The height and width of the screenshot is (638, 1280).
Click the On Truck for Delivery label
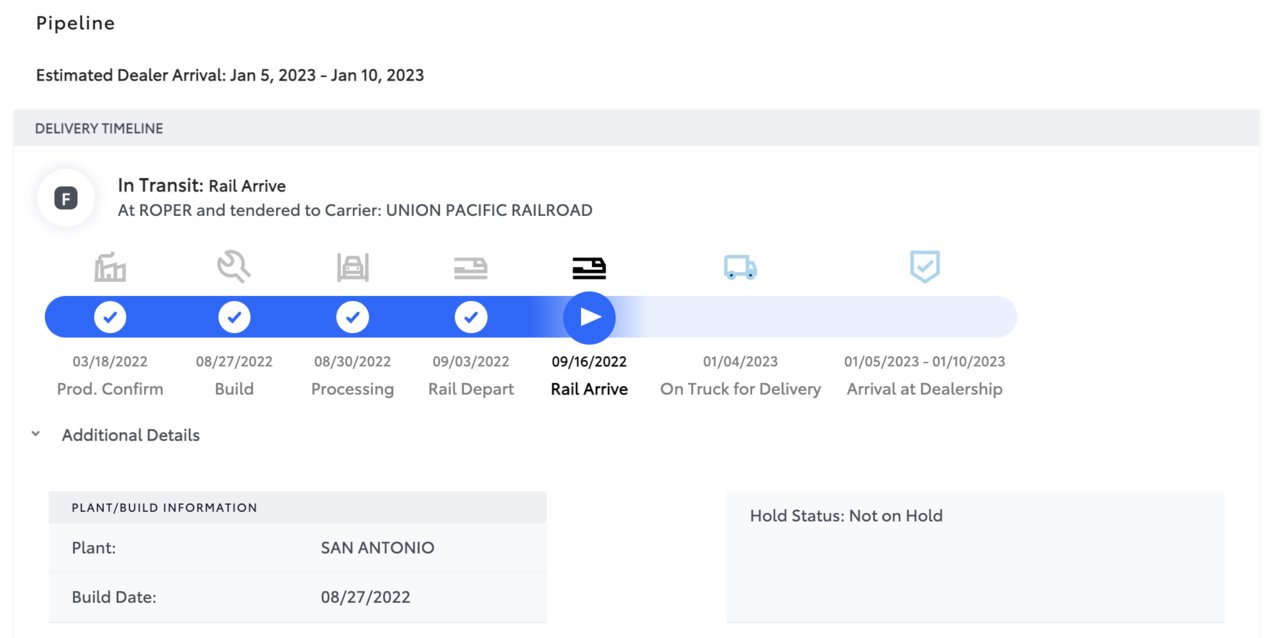pos(740,389)
